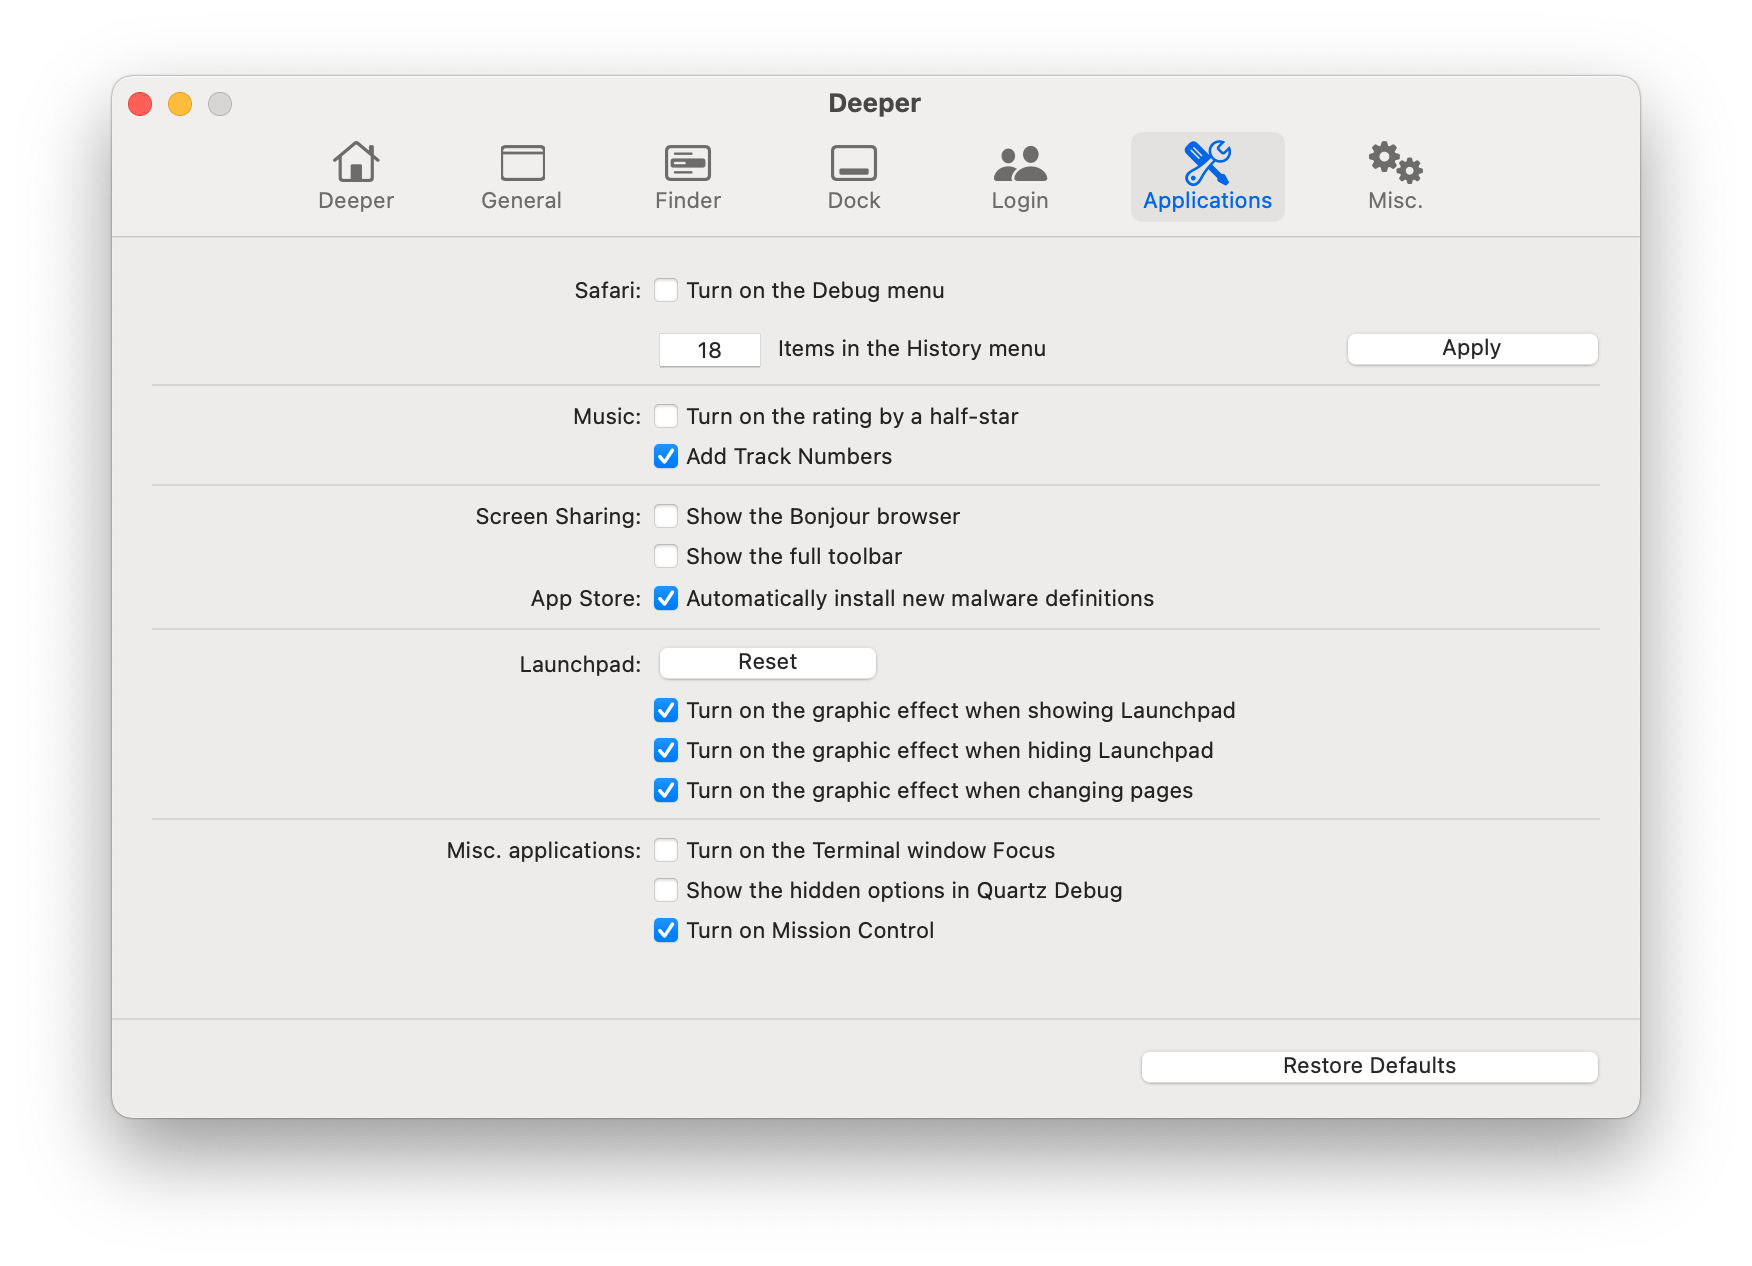Enable Show the Bonjour browser

click(666, 516)
